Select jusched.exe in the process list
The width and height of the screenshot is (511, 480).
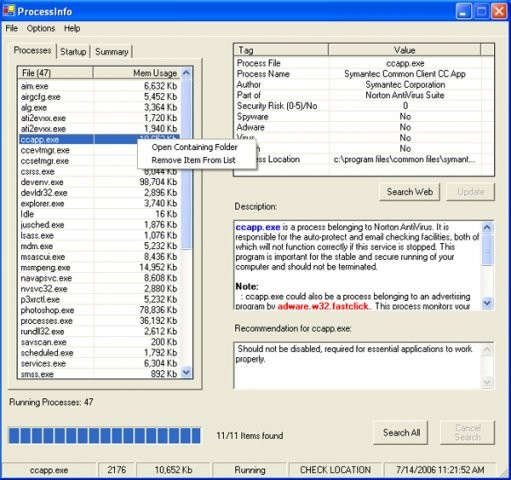point(99,225)
